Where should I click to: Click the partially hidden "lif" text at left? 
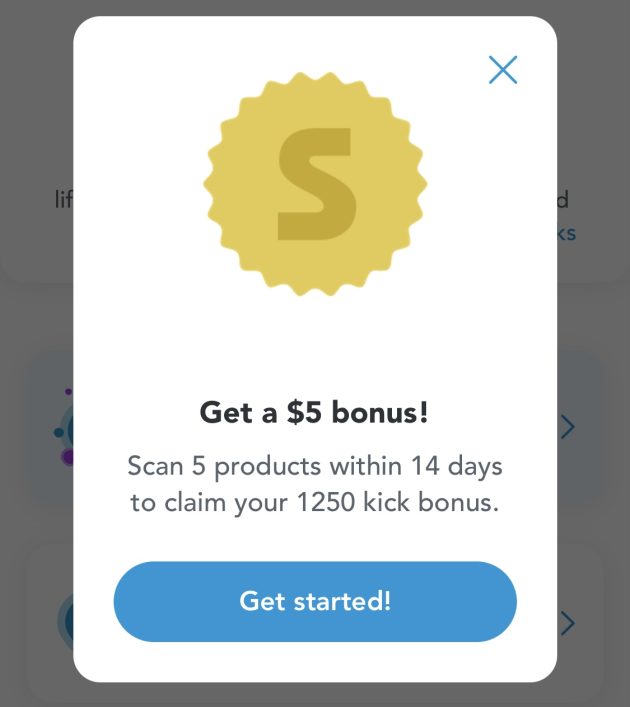click(63, 200)
